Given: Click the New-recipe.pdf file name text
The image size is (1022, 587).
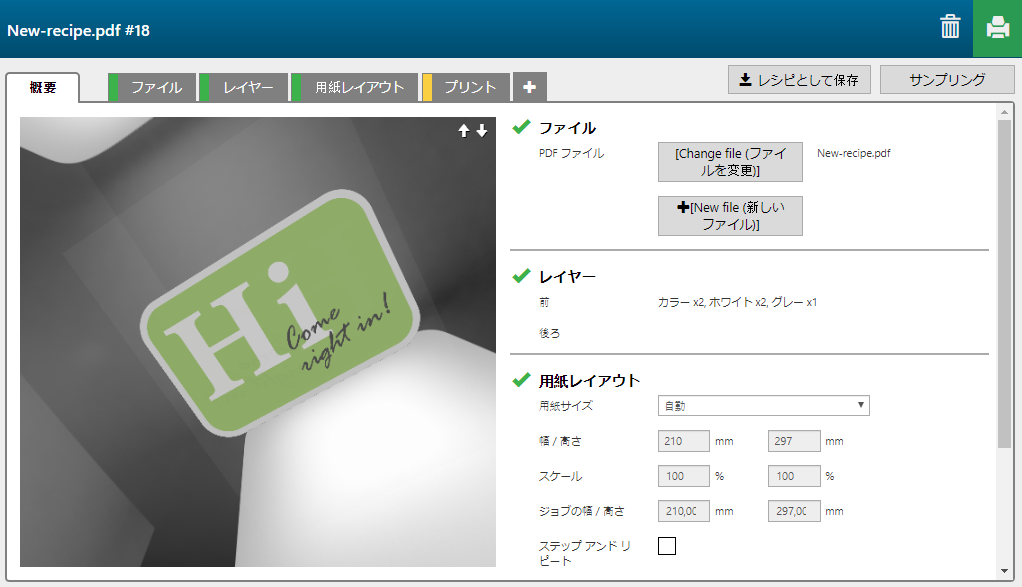Looking at the screenshot, I should tap(853, 153).
